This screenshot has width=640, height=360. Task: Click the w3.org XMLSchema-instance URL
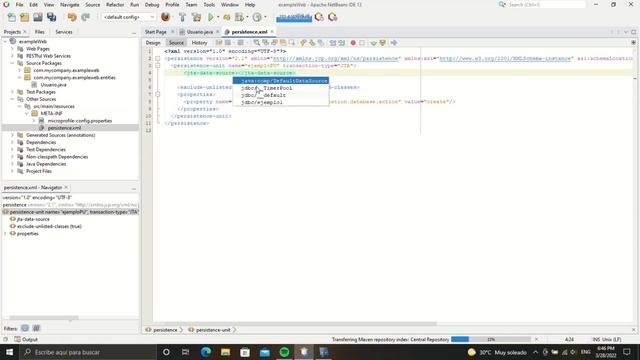tap(504, 58)
